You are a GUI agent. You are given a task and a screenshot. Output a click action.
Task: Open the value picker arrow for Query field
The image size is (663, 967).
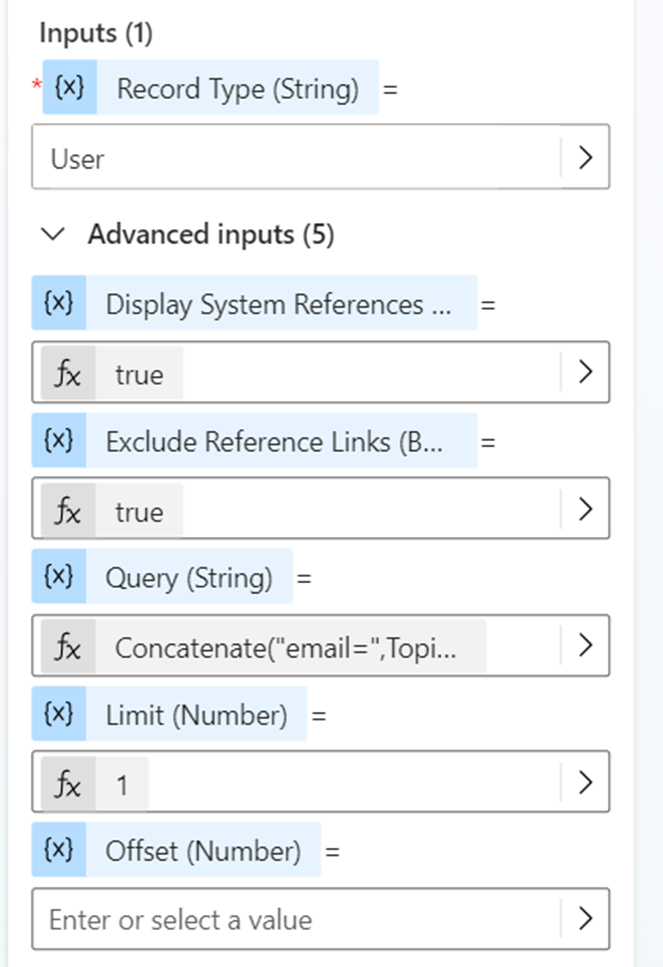click(x=586, y=647)
